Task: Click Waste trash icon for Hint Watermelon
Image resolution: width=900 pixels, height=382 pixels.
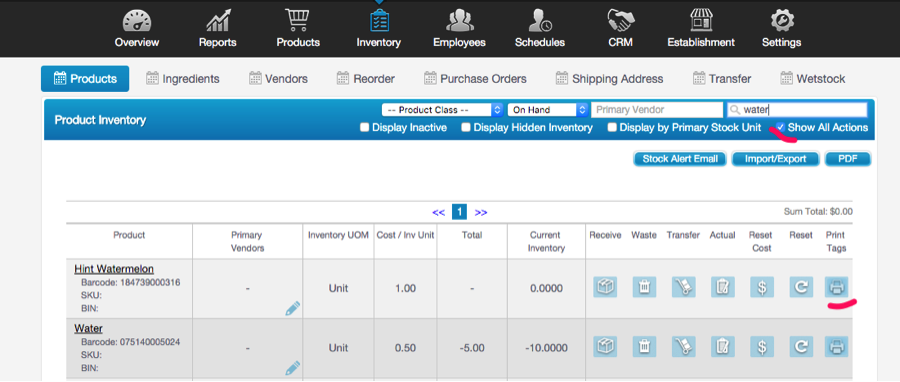Action: coord(645,286)
